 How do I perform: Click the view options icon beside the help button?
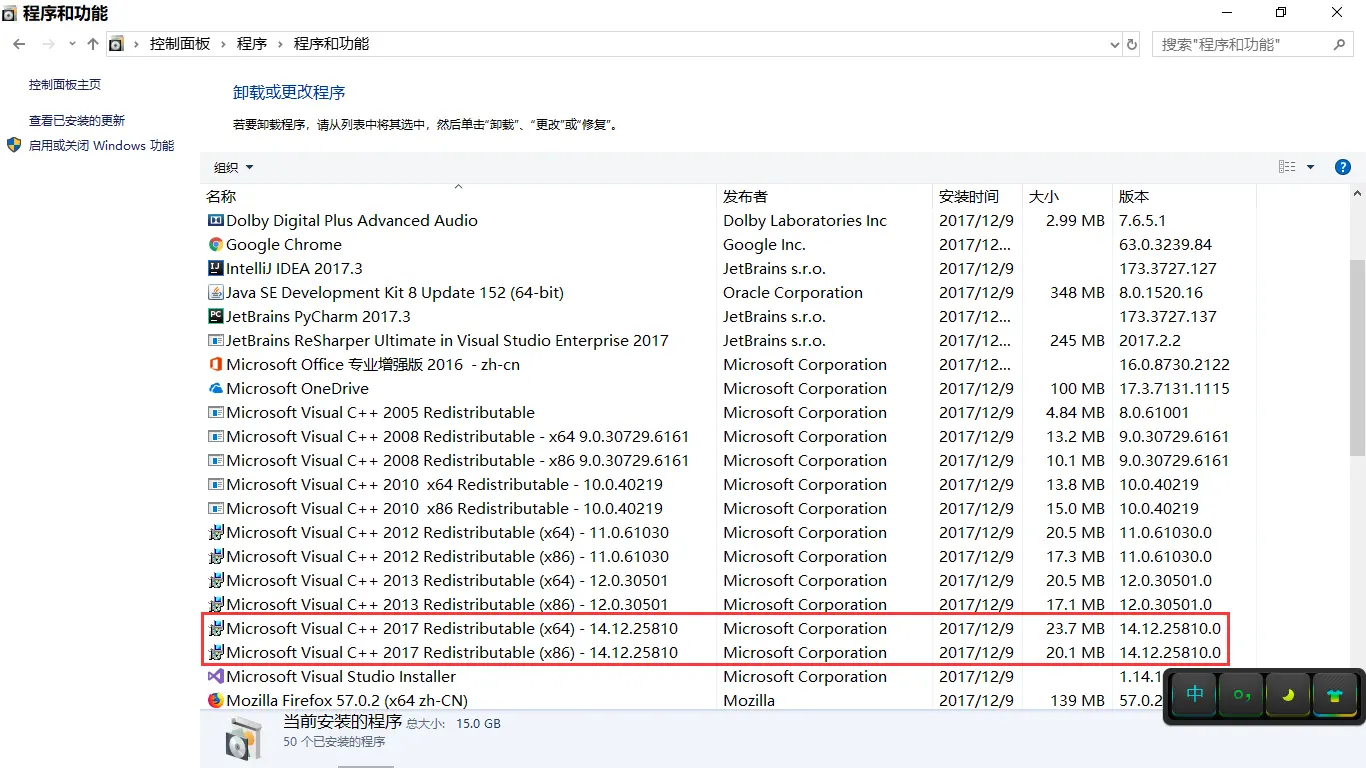[1287, 167]
